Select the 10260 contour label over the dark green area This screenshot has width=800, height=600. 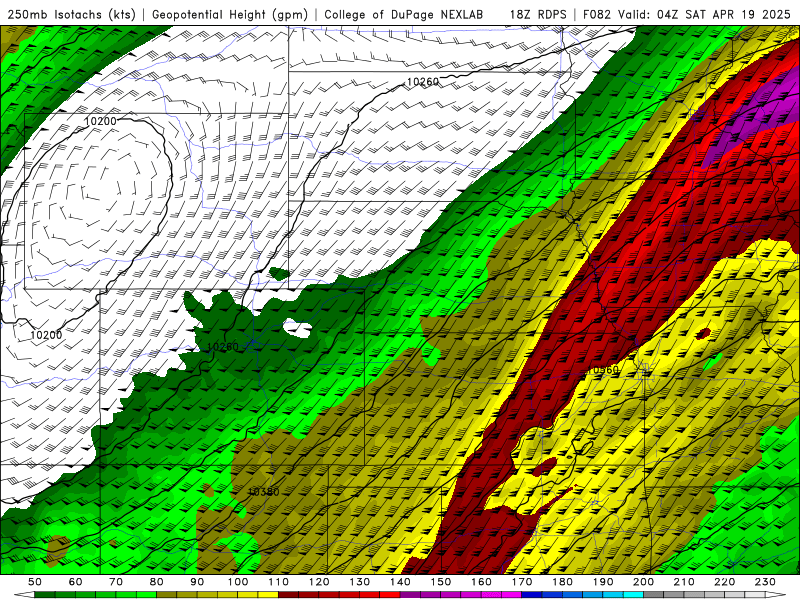click(222, 346)
